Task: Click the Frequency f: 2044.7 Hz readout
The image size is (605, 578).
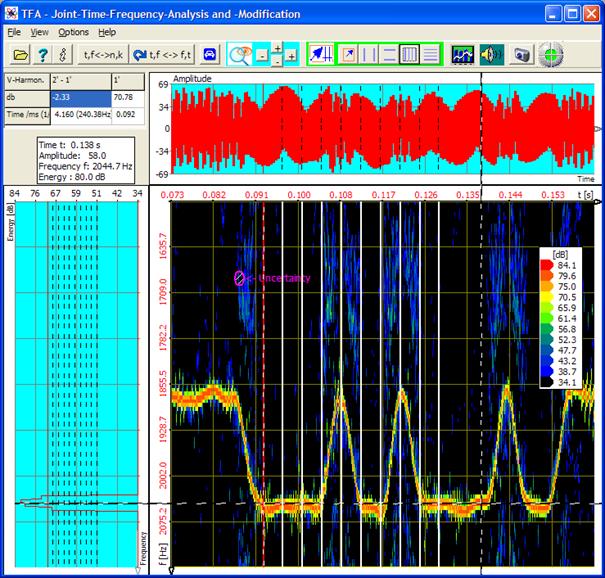Action: click(x=85, y=166)
